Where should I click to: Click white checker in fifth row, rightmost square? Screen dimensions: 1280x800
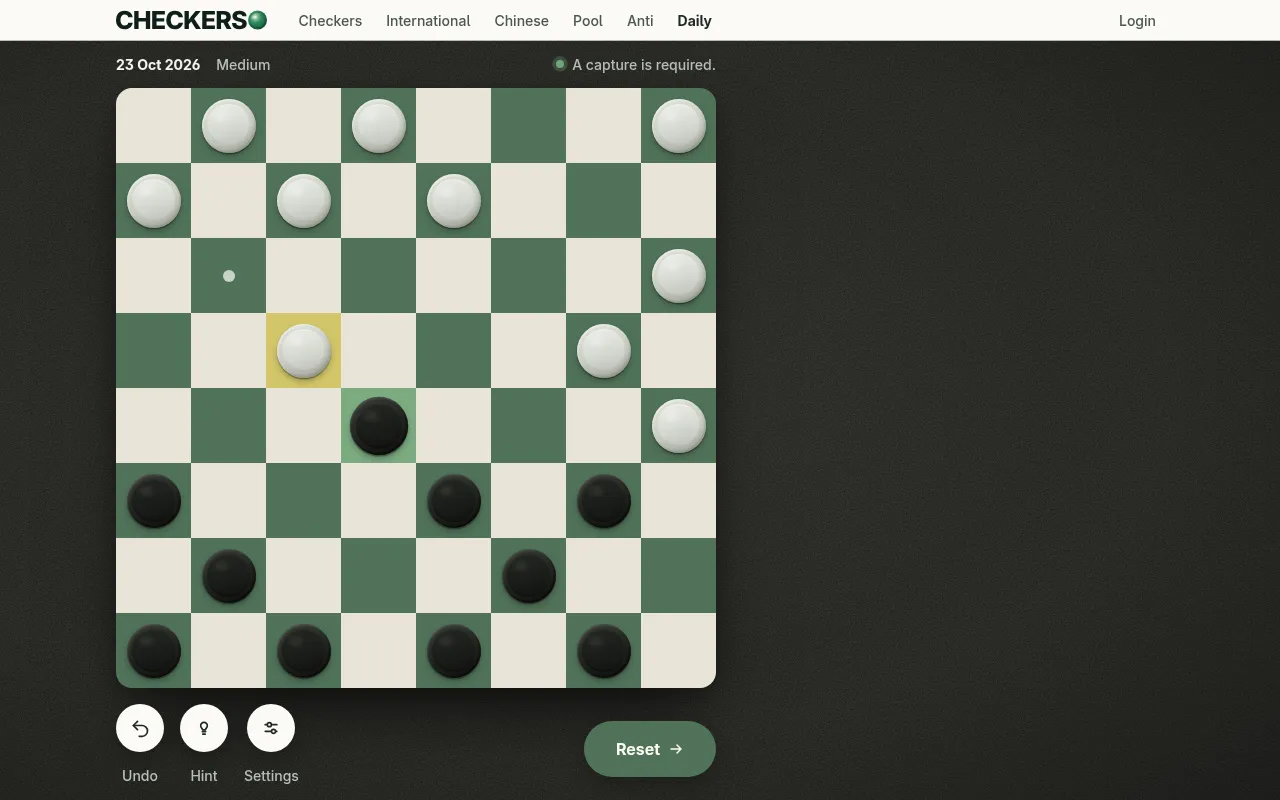click(x=679, y=426)
